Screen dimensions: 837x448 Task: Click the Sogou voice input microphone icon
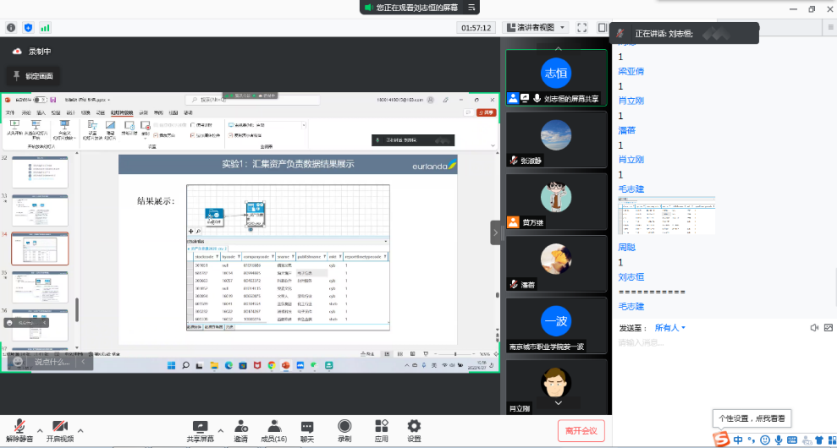(779, 440)
